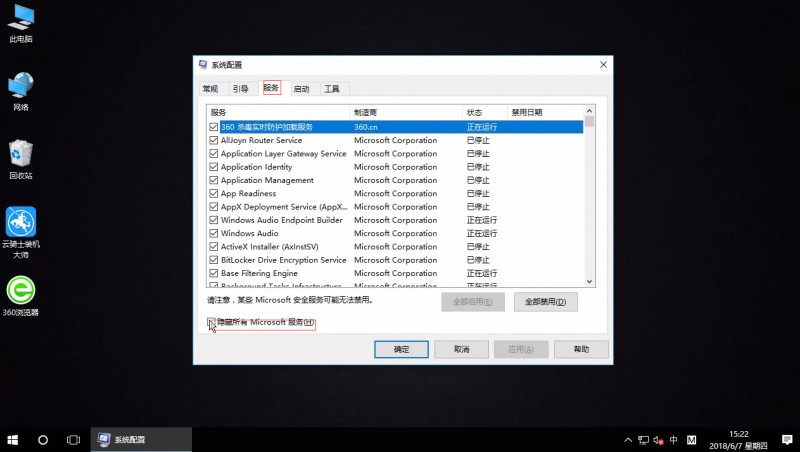The image size is (800, 452).
Task: Uncheck Application Layer Gateway Service checkbox
Action: click(214, 154)
